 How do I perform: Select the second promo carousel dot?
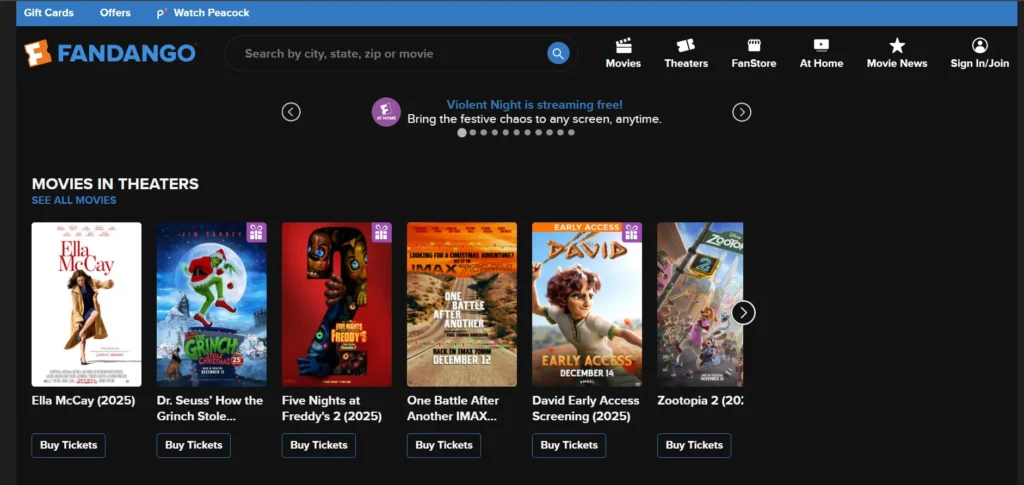pyautogui.click(x=473, y=133)
